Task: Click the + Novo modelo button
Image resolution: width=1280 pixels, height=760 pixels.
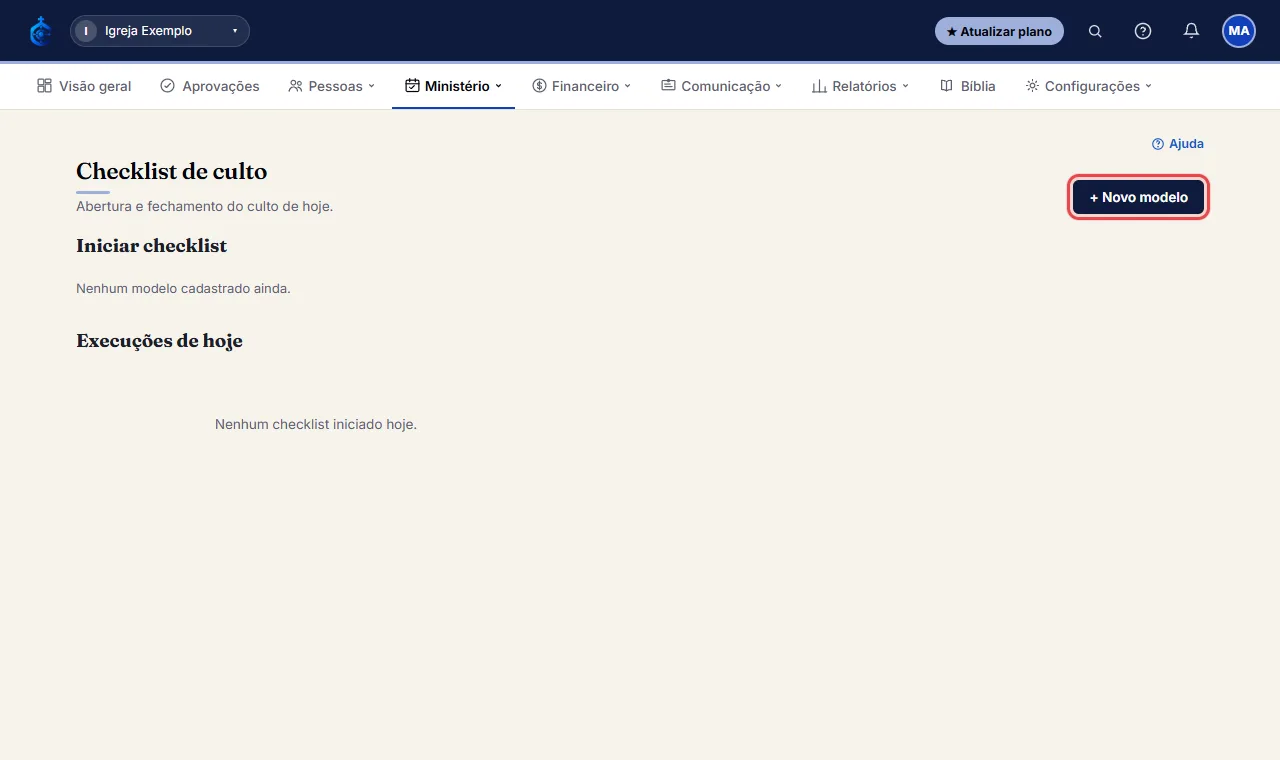Action: click(1139, 197)
